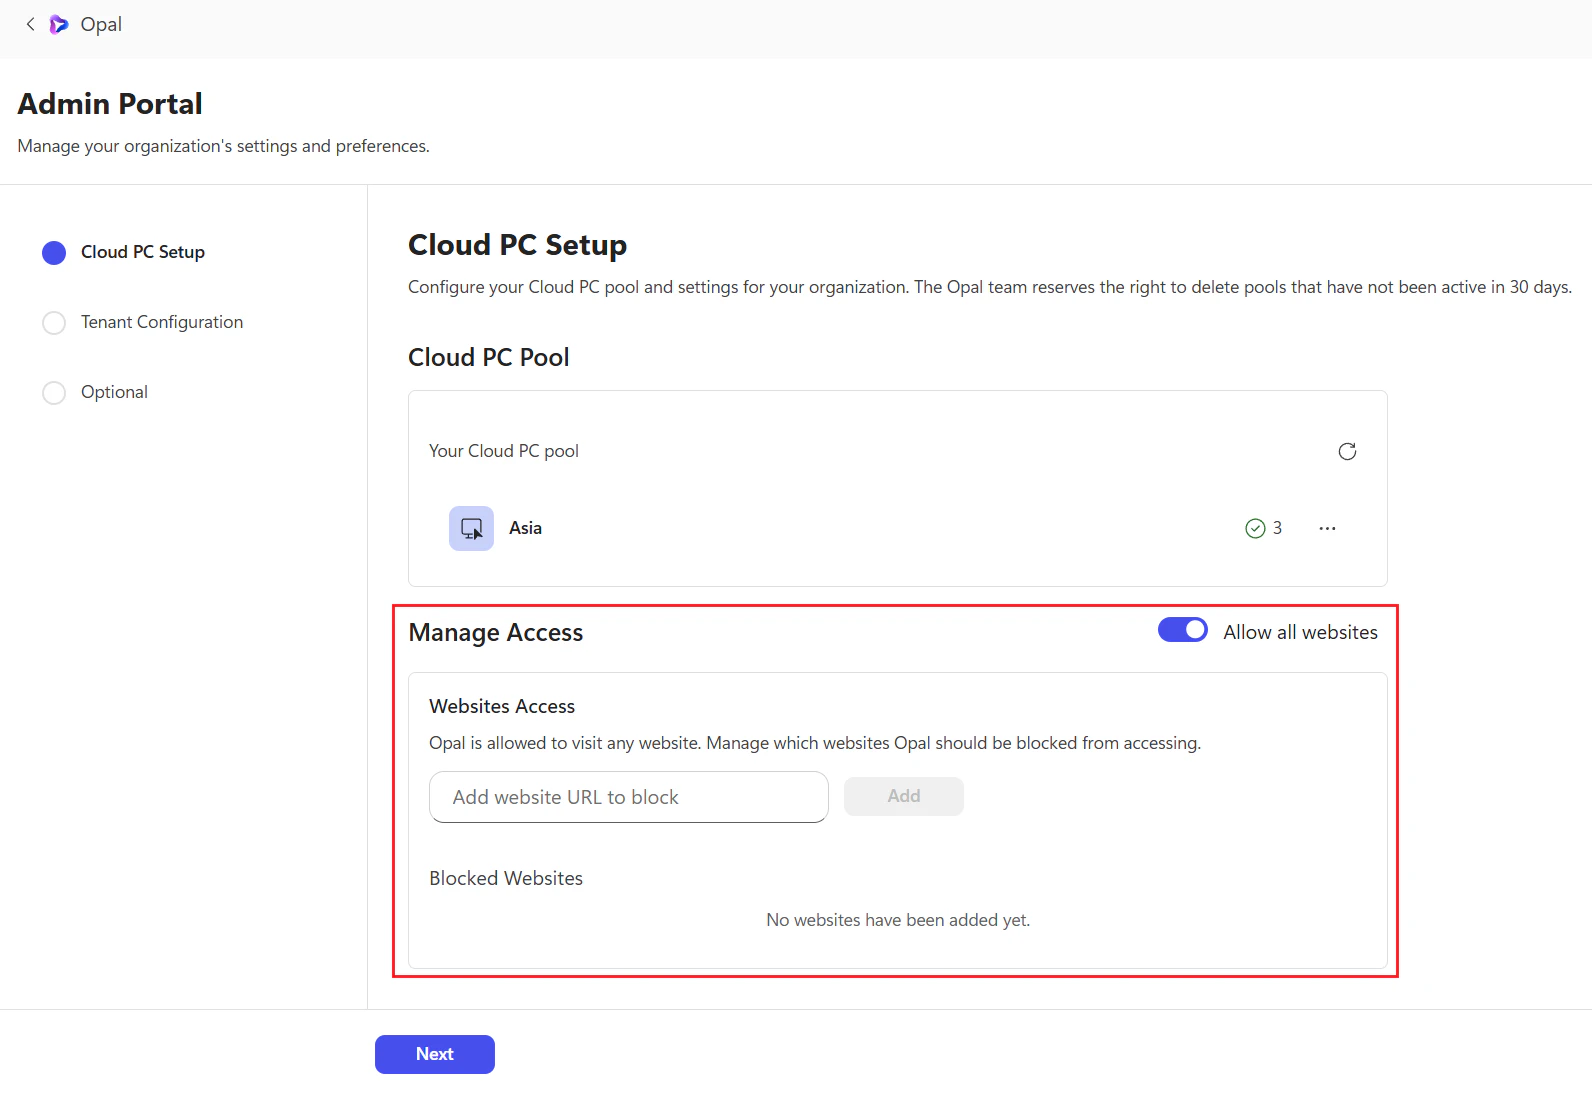The image size is (1592, 1098).
Task: Refresh the Cloud PC pool list
Action: pos(1347,451)
